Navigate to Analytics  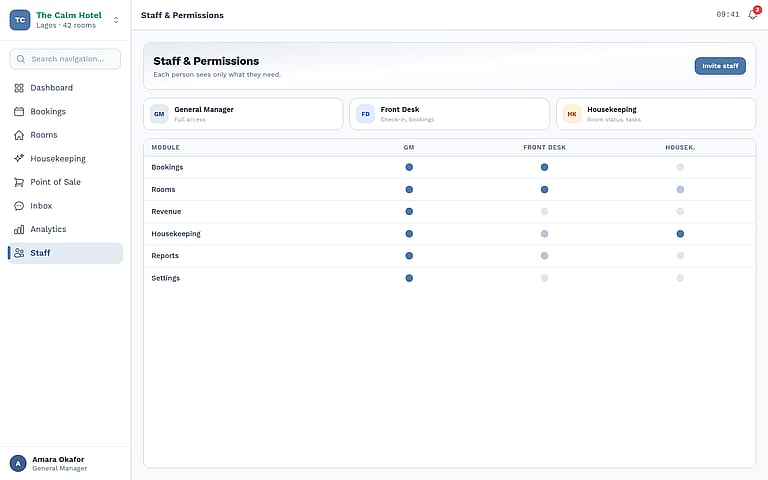pos(66,229)
